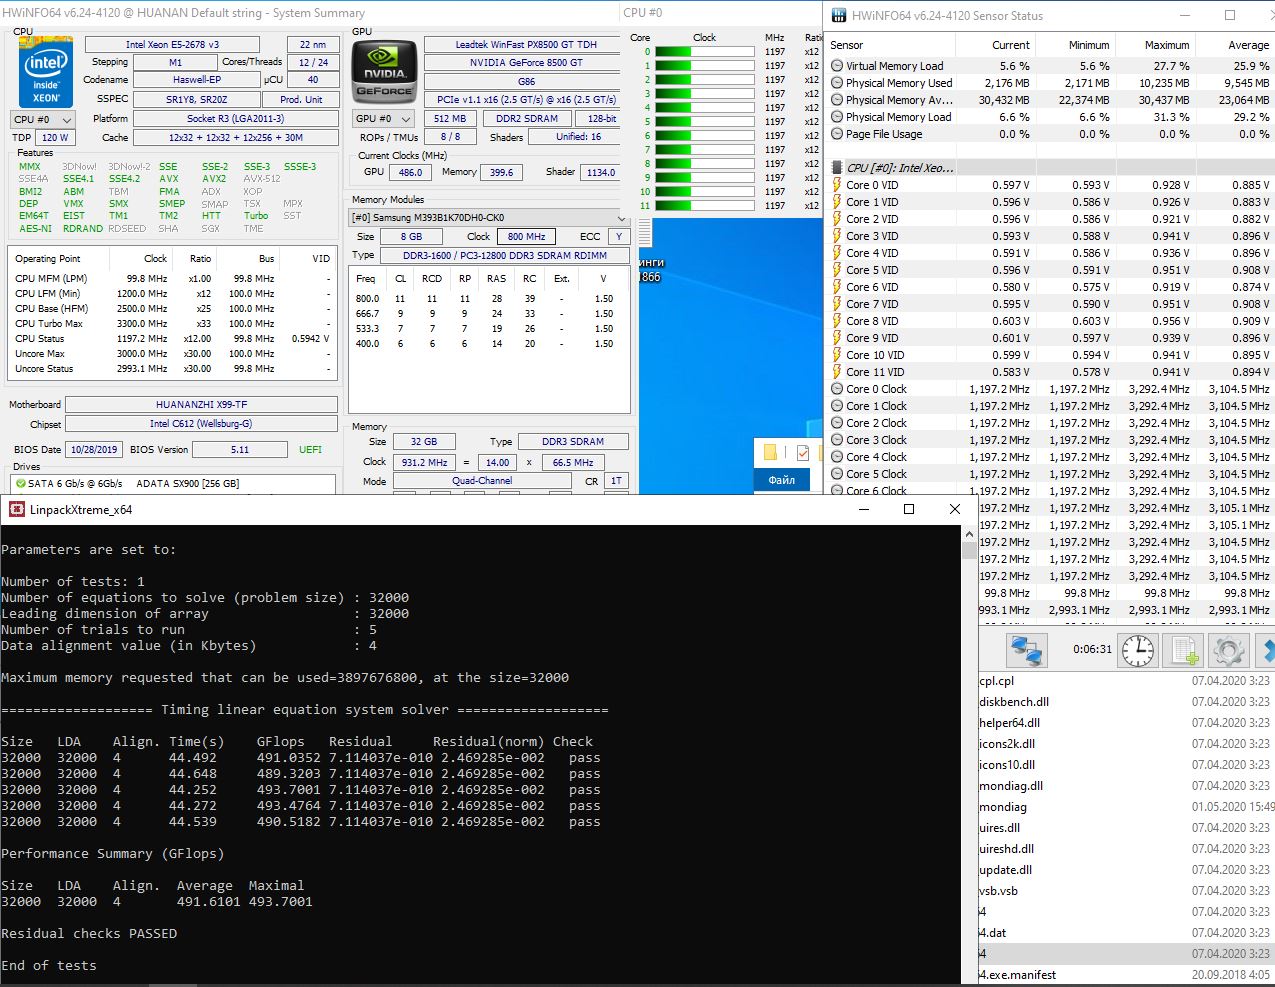This screenshot has width=1275, height=987.
Task: Click the Uncore Status operating point row
Action: [172, 369]
